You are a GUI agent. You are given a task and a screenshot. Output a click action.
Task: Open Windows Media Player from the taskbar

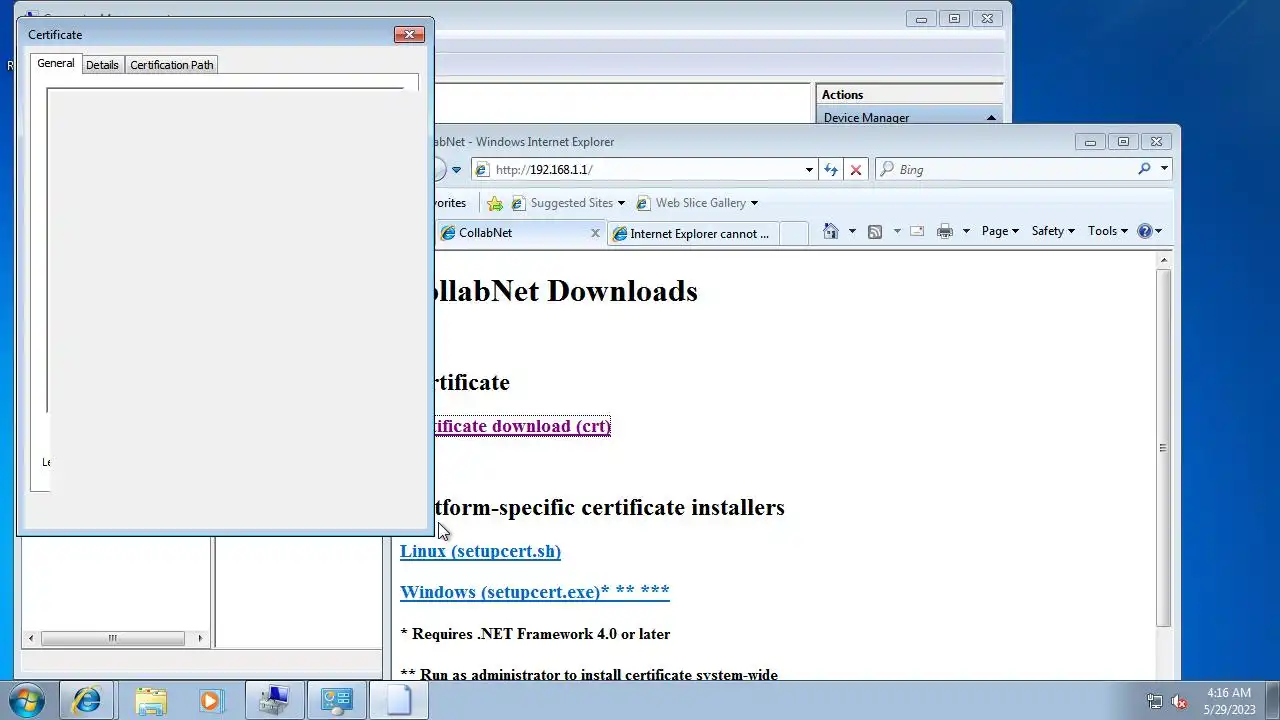(x=211, y=700)
